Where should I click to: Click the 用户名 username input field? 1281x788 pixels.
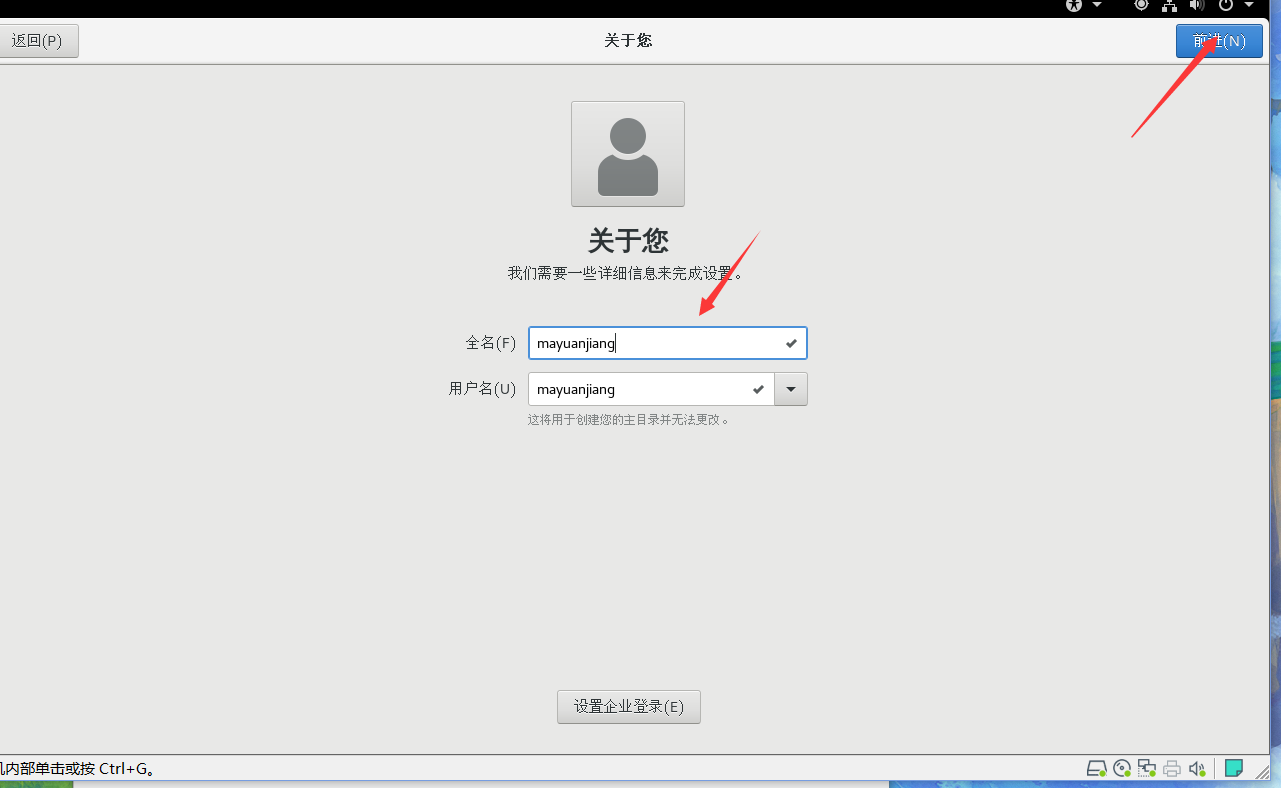pos(651,389)
